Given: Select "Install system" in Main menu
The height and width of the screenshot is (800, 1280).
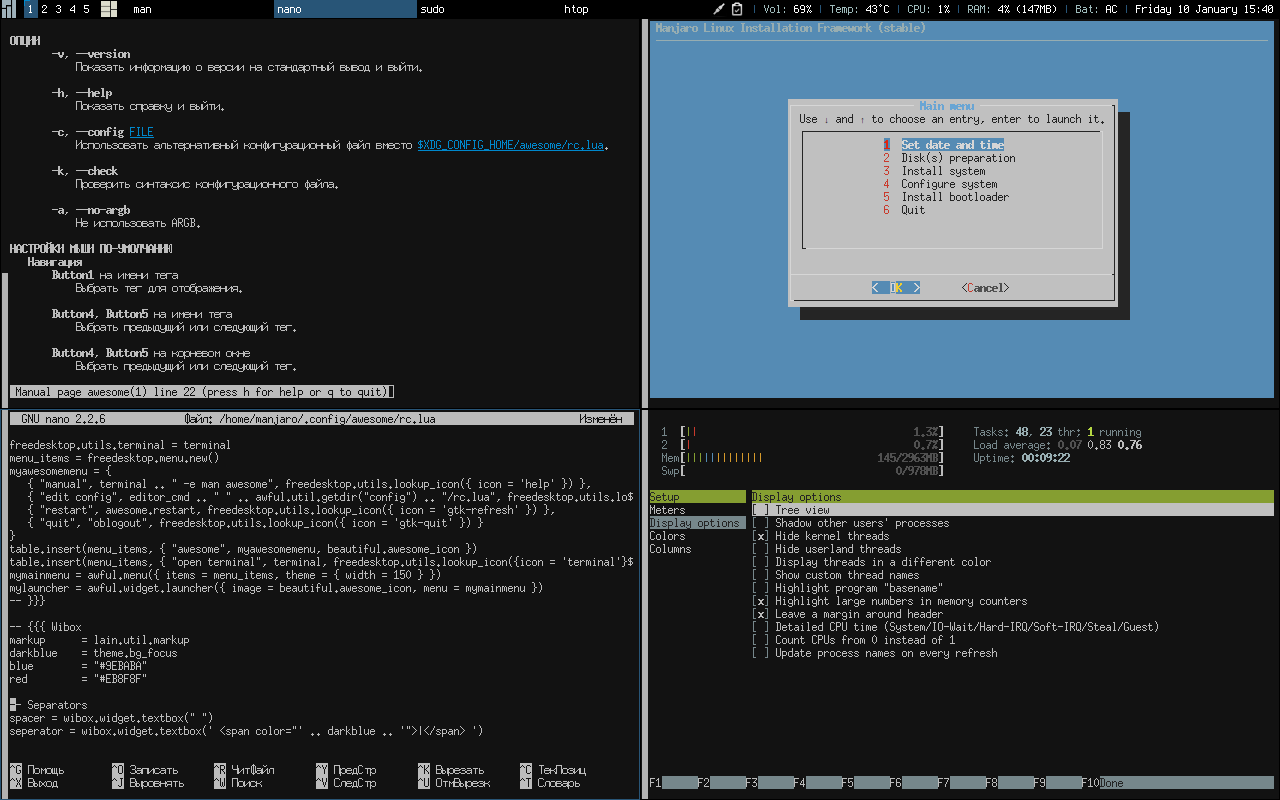Looking at the screenshot, I should pos(934,171).
